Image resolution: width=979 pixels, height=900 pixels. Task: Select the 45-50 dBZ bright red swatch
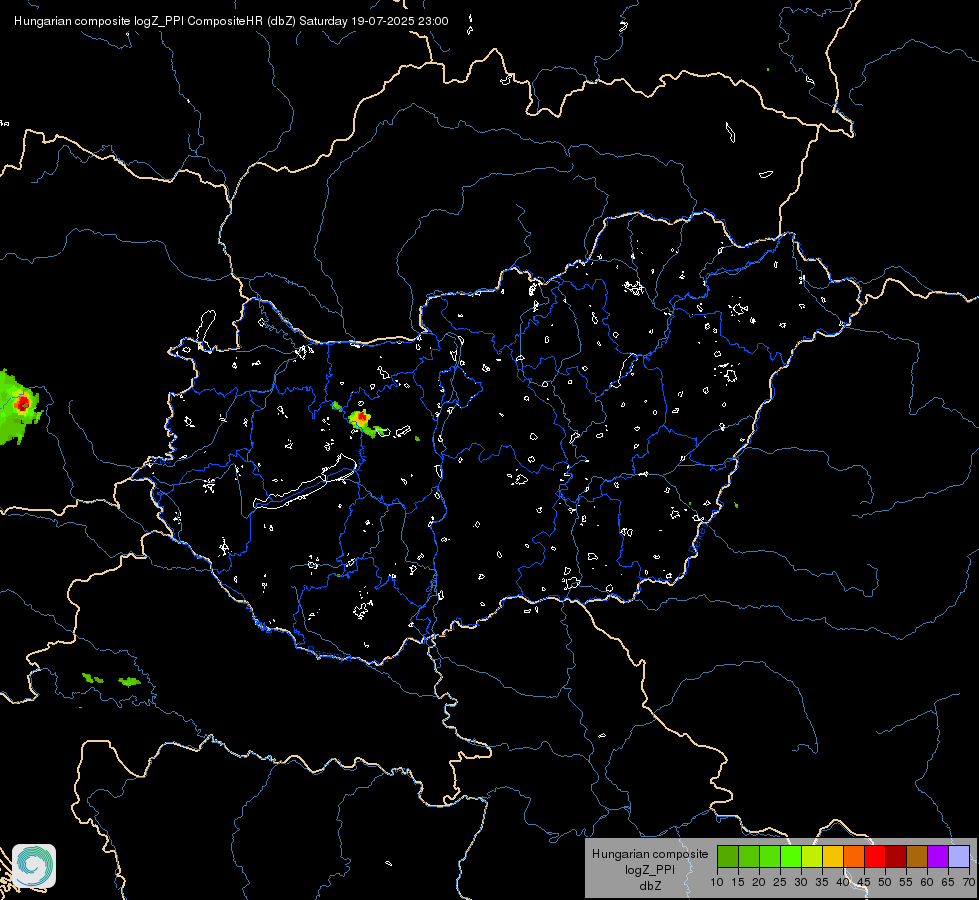[x=875, y=856]
